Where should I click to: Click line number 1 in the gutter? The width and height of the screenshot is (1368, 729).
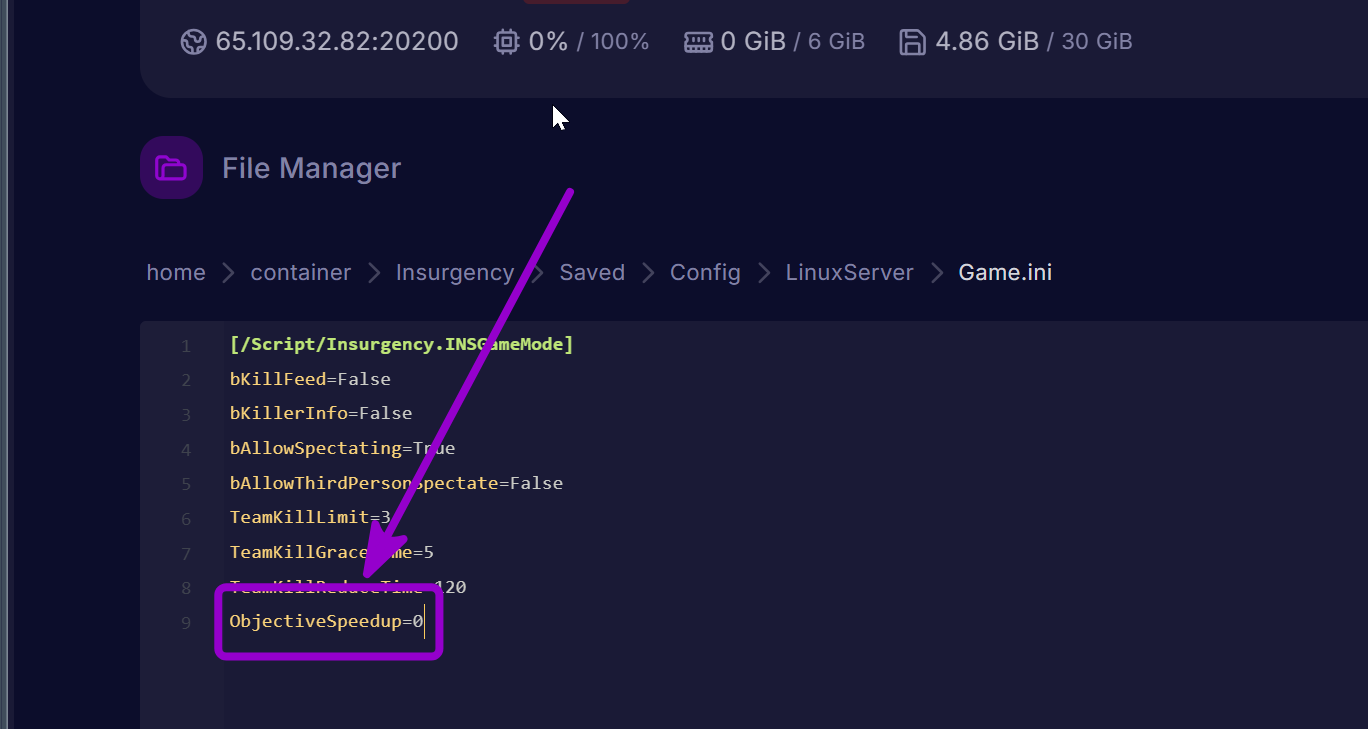(x=186, y=346)
